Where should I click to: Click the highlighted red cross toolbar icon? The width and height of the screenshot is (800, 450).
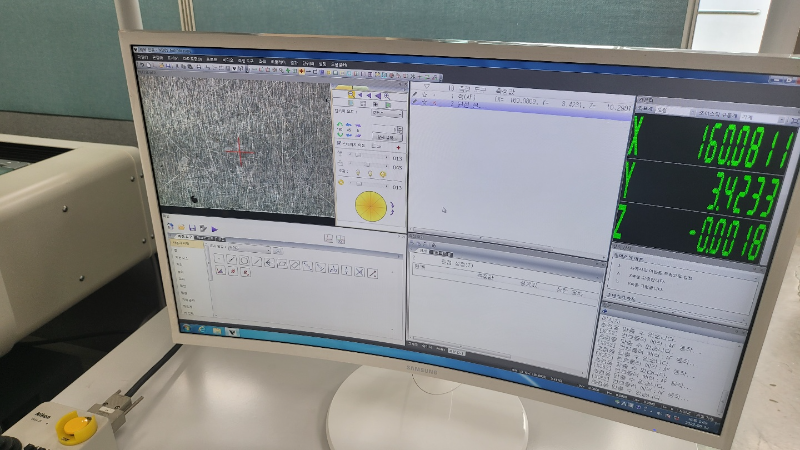(x=302, y=71)
